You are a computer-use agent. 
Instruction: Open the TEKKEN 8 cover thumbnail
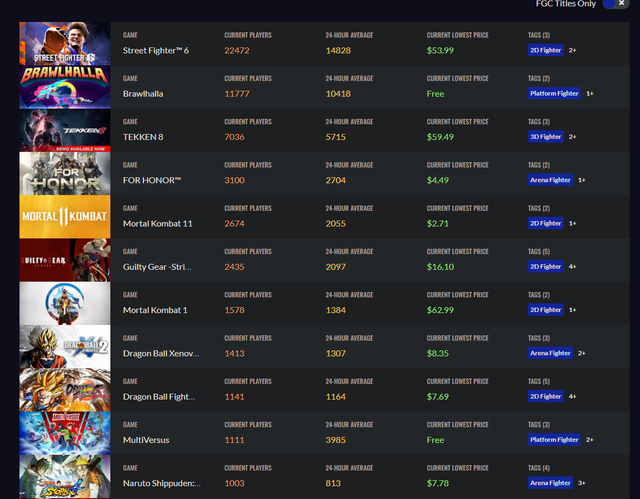click(x=64, y=130)
